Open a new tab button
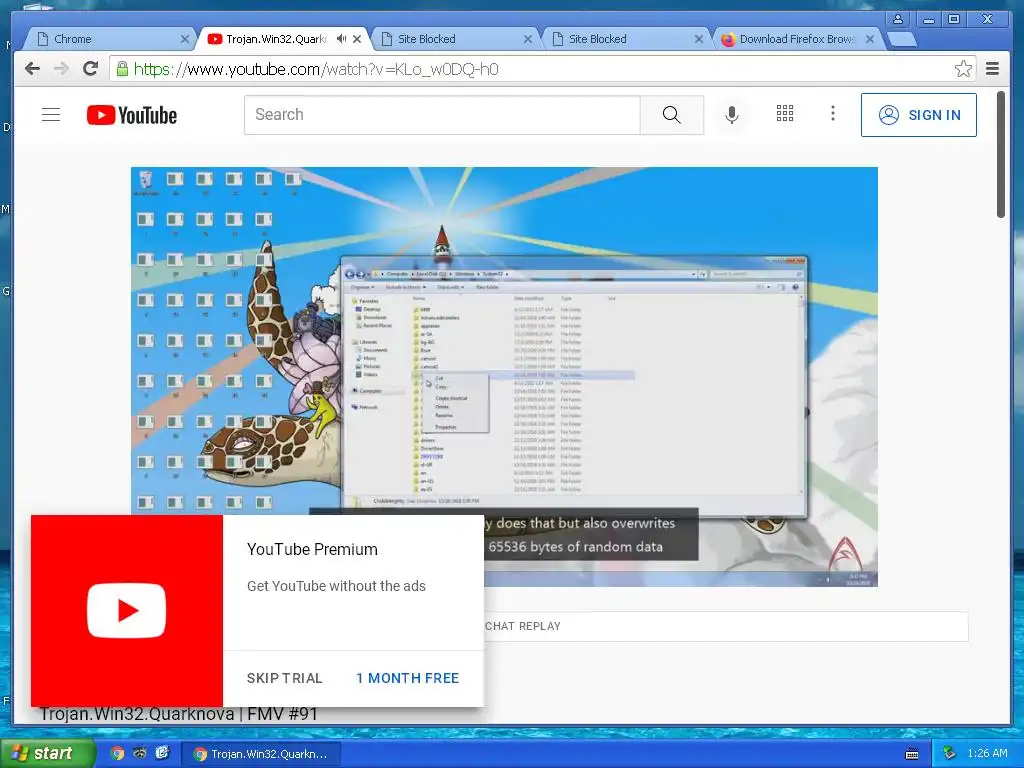The image size is (1024, 768). click(902, 40)
